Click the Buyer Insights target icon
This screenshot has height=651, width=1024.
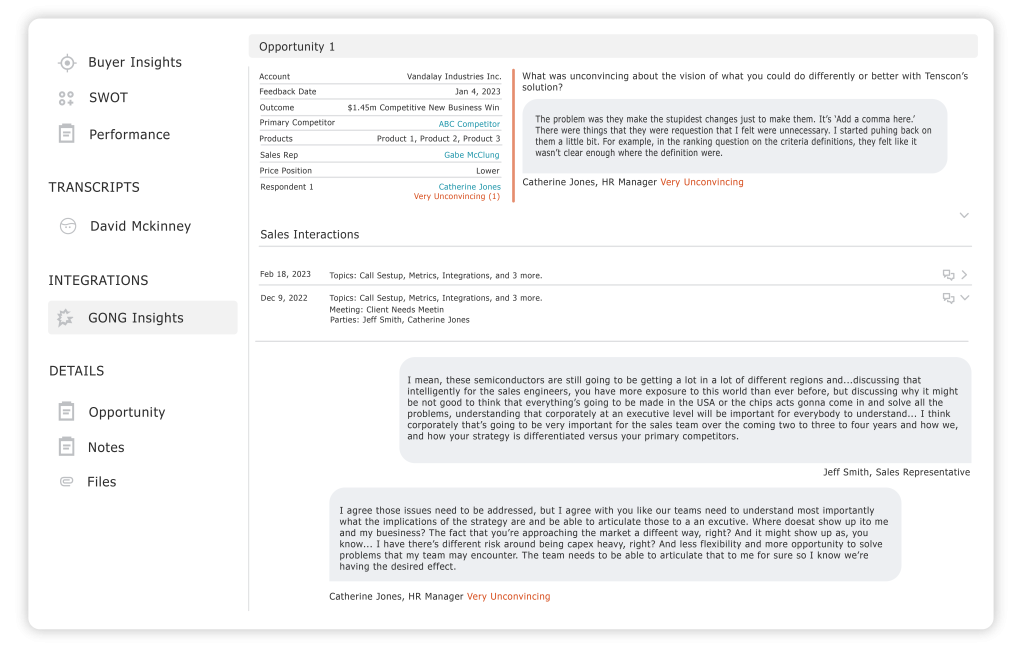(x=67, y=63)
